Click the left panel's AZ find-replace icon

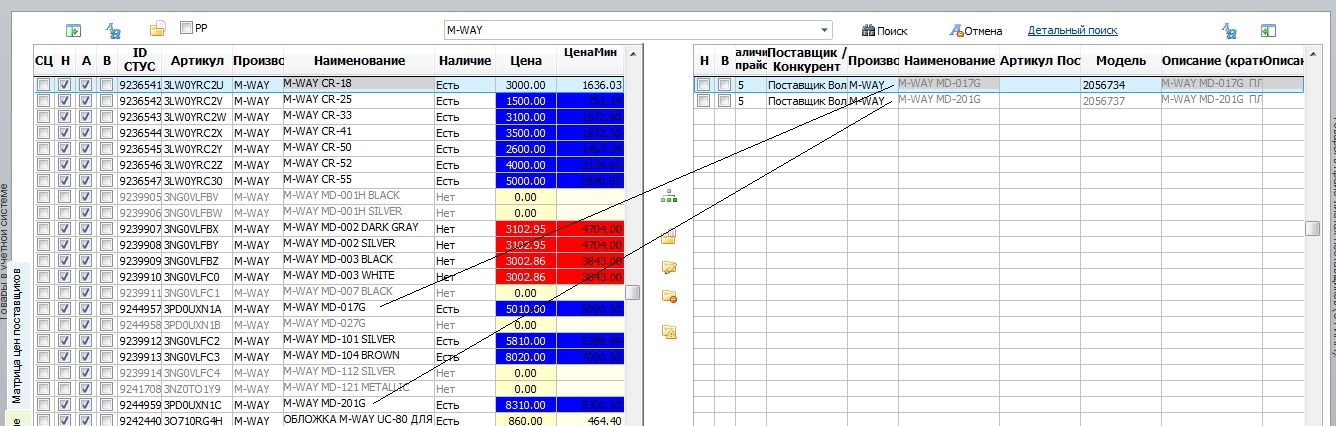(x=113, y=31)
